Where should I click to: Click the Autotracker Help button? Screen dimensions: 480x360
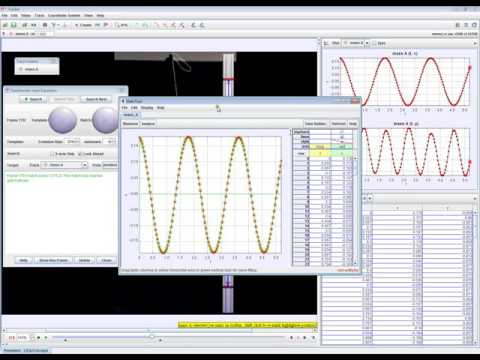click(x=24, y=260)
